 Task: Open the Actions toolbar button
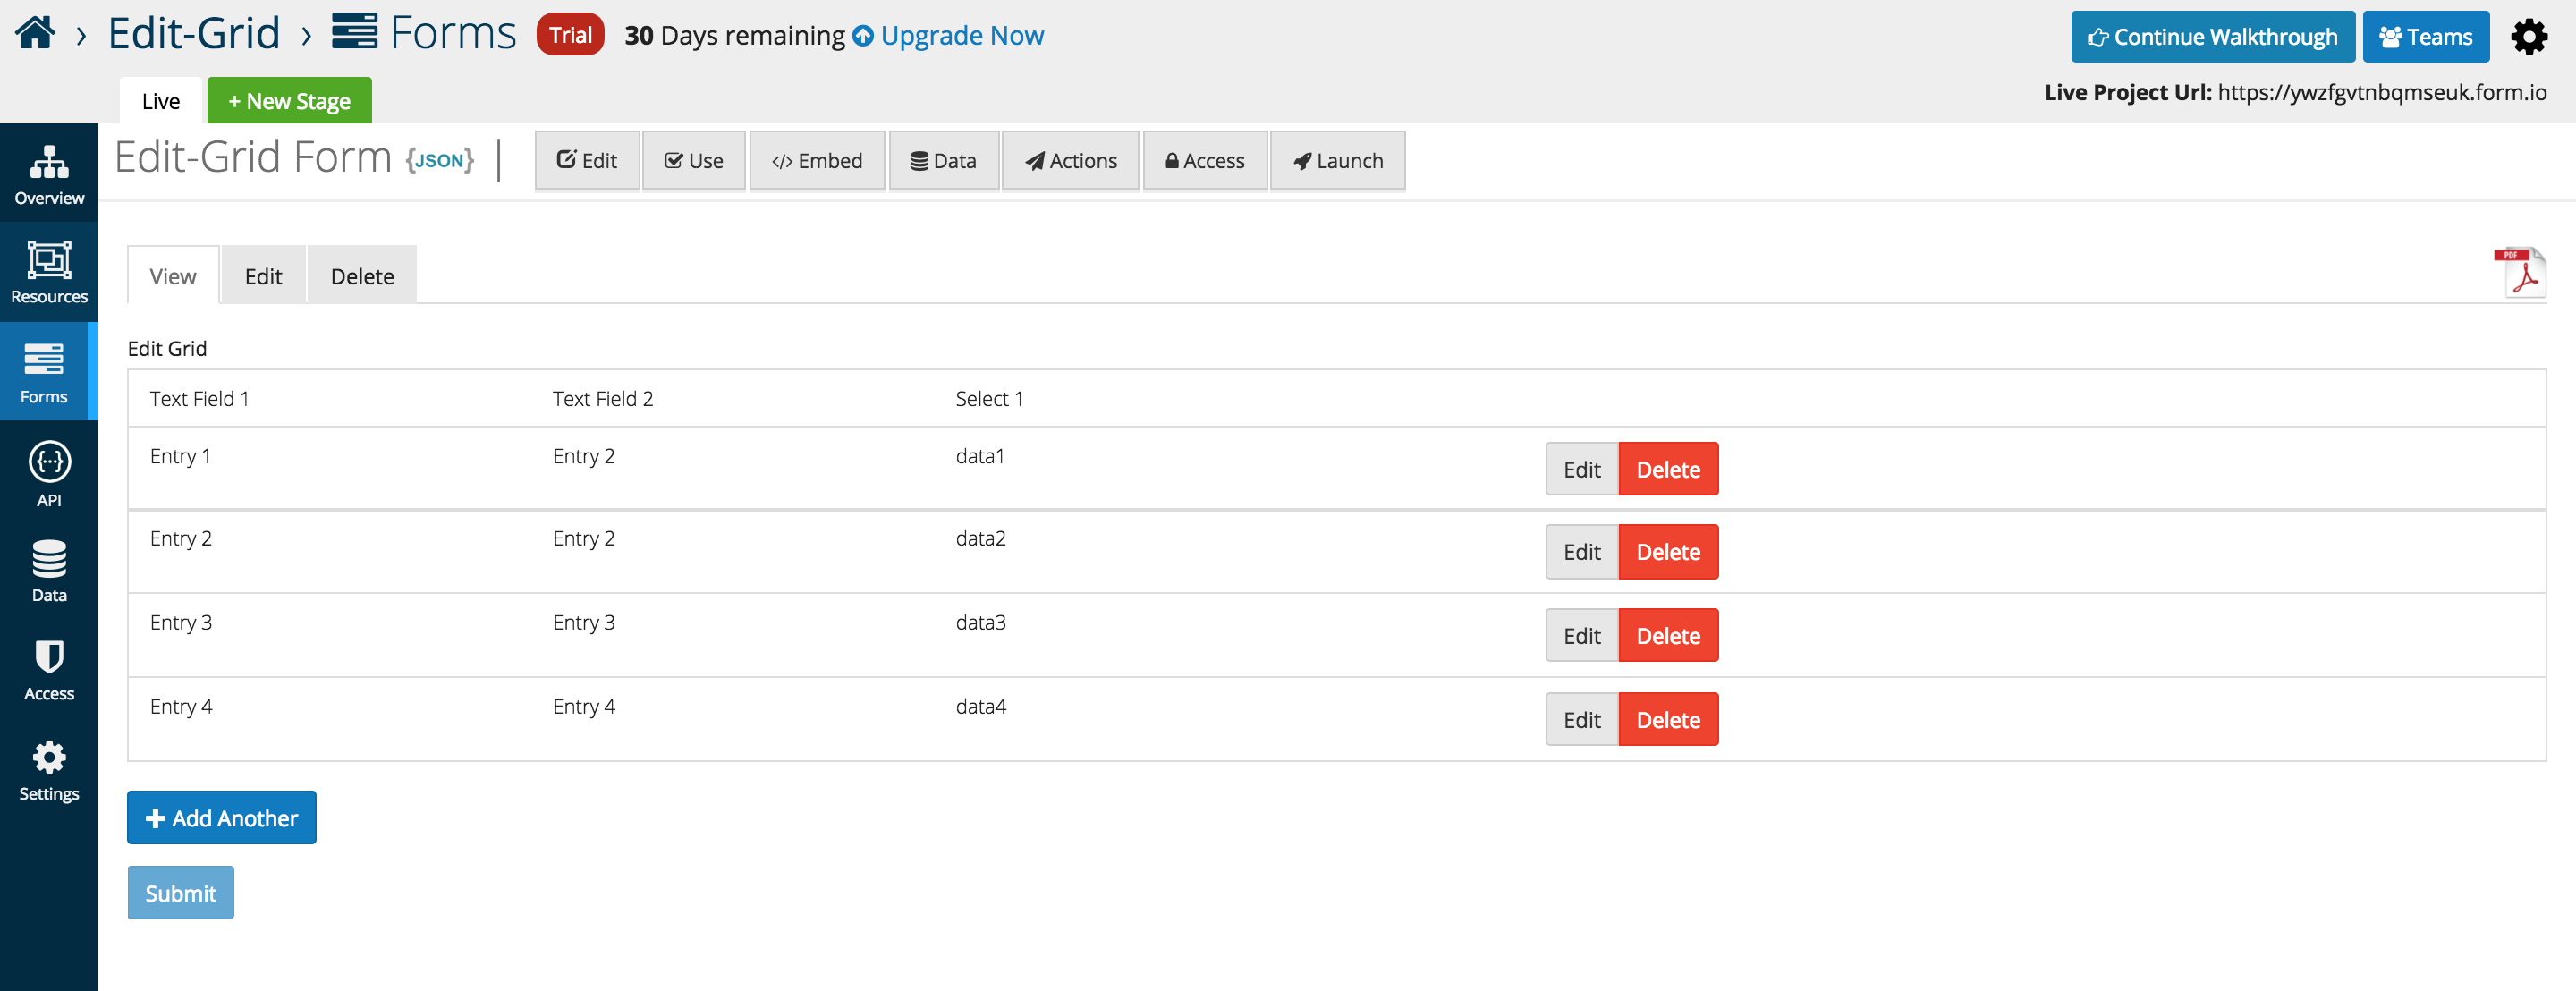point(1070,160)
